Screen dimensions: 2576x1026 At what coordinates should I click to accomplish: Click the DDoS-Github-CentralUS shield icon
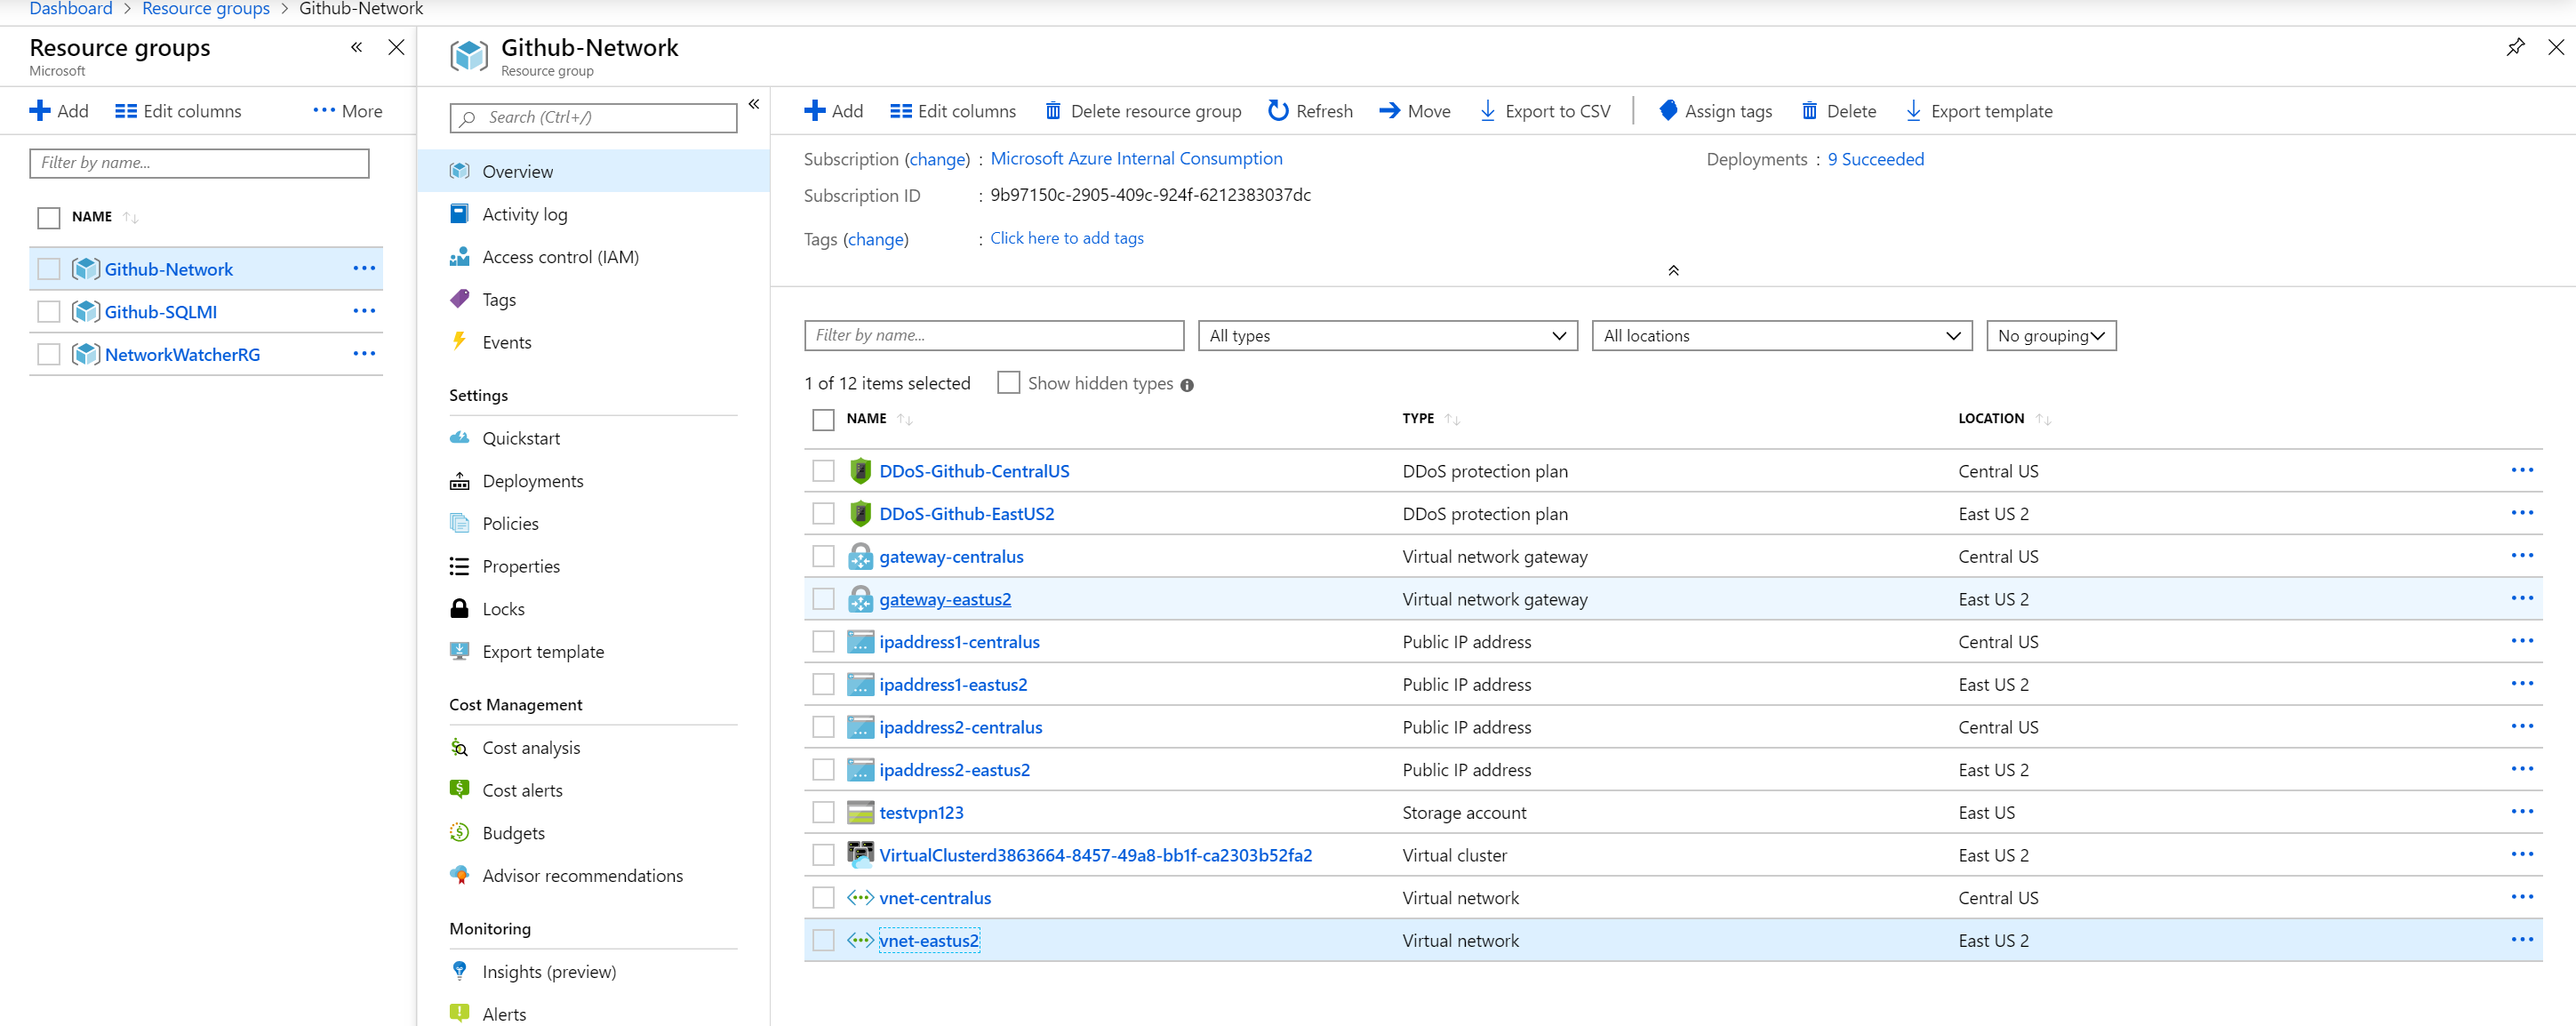coord(860,471)
